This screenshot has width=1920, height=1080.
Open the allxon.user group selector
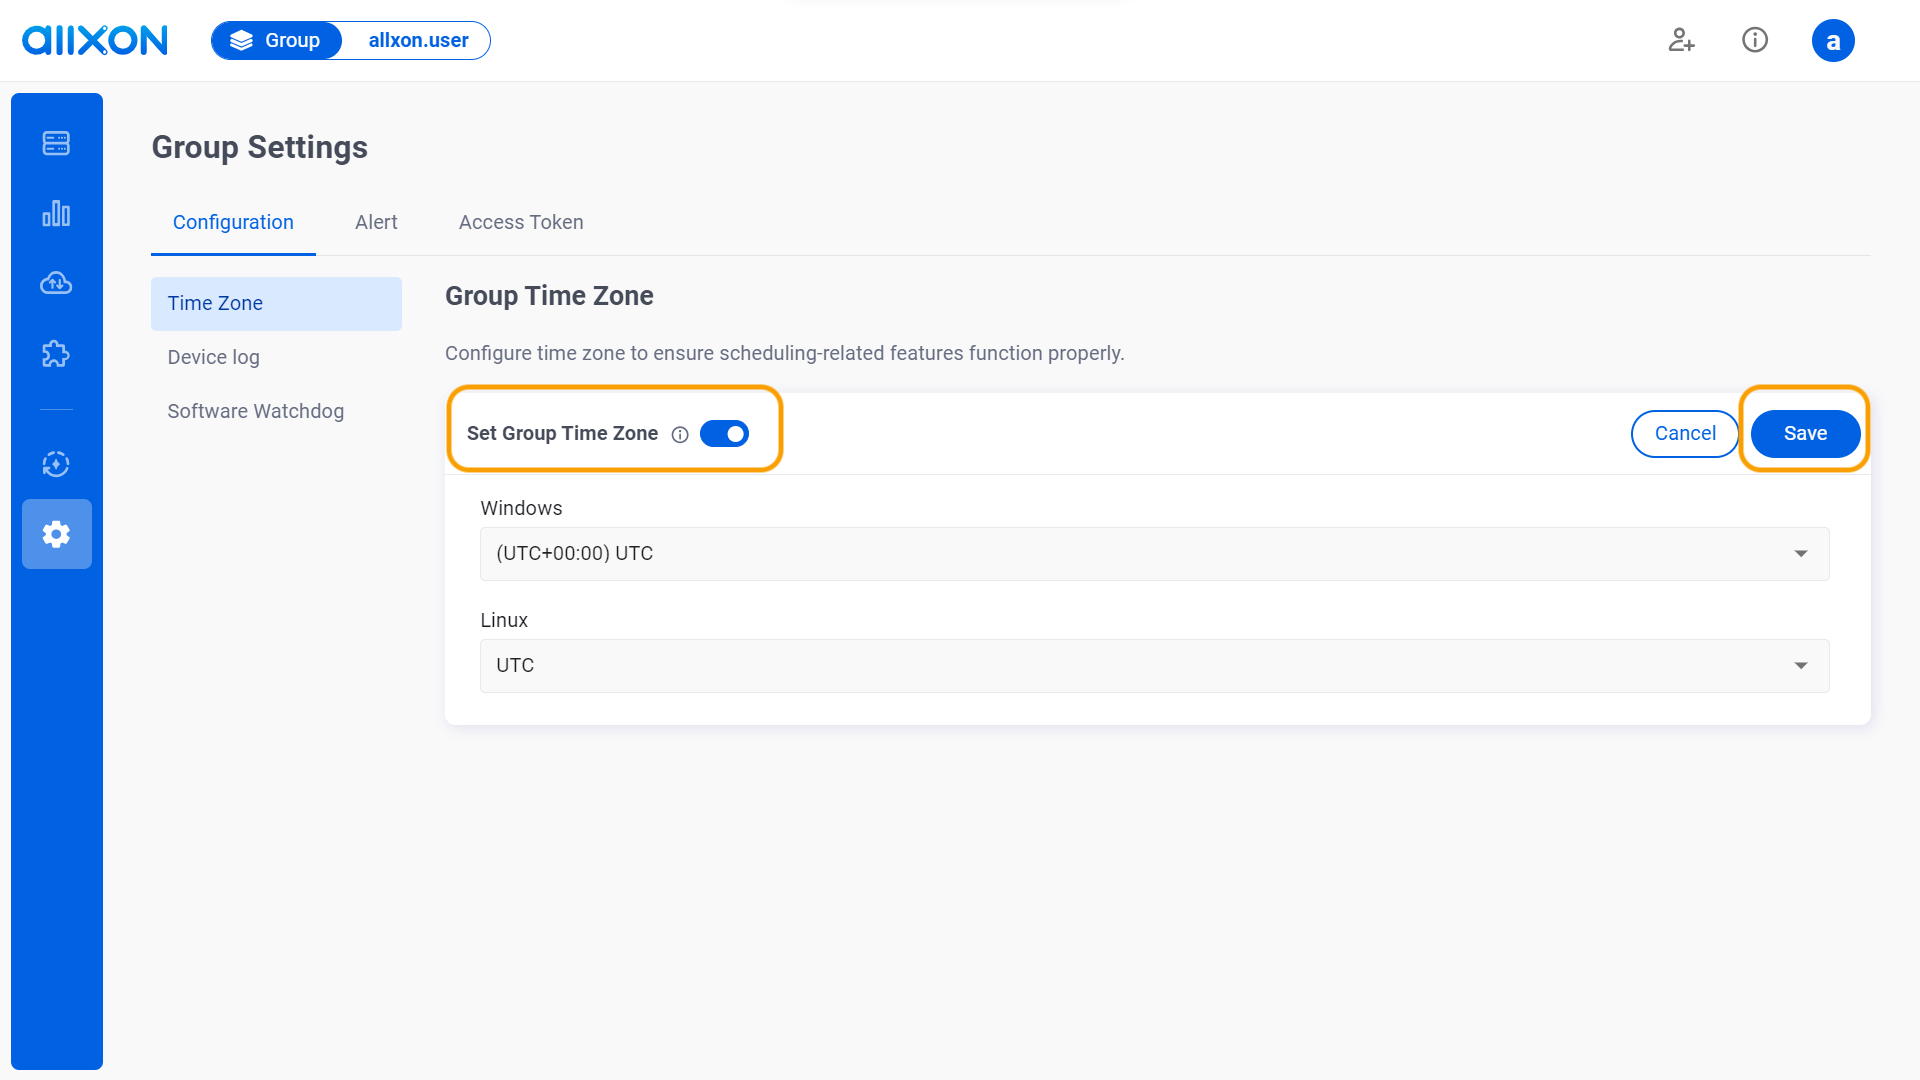tap(418, 40)
